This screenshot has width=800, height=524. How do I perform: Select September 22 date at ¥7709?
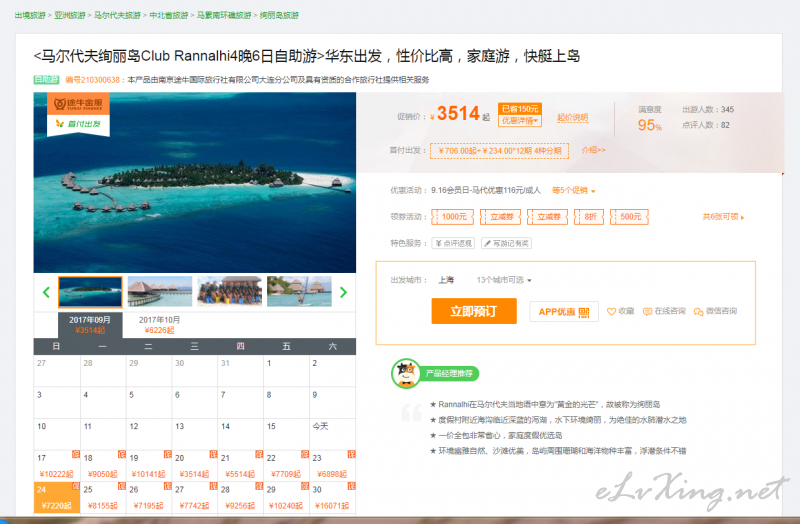pos(287,465)
